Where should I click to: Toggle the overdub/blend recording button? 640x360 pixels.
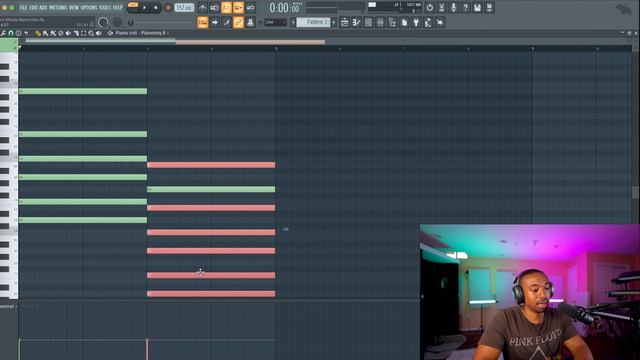point(238,7)
